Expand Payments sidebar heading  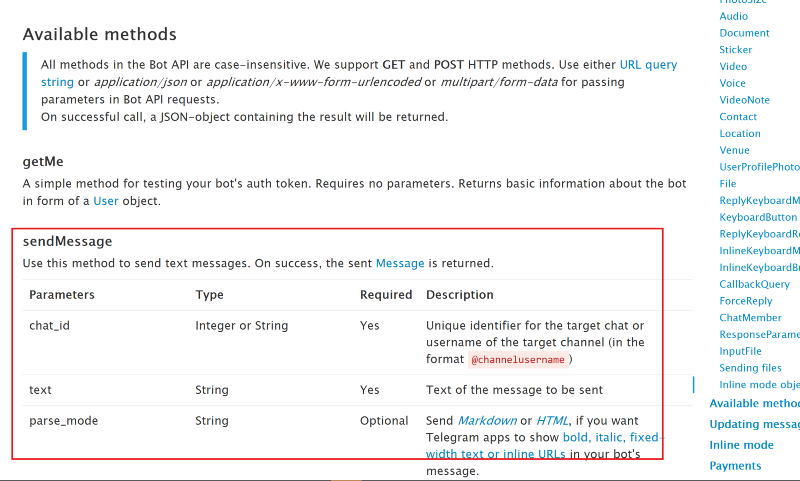click(735, 466)
